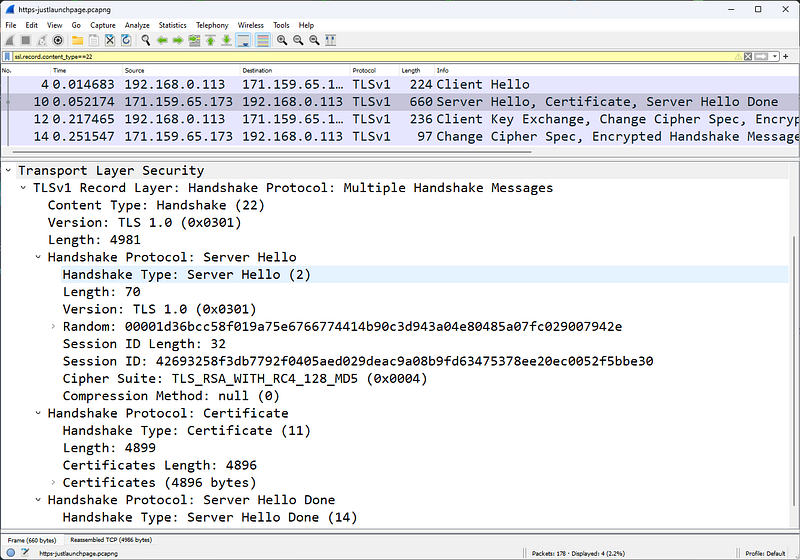Click the packet list horizontal scrollbar
The width and height of the screenshot is (800, 560).
pyautogui.click(x=272, y=151)
